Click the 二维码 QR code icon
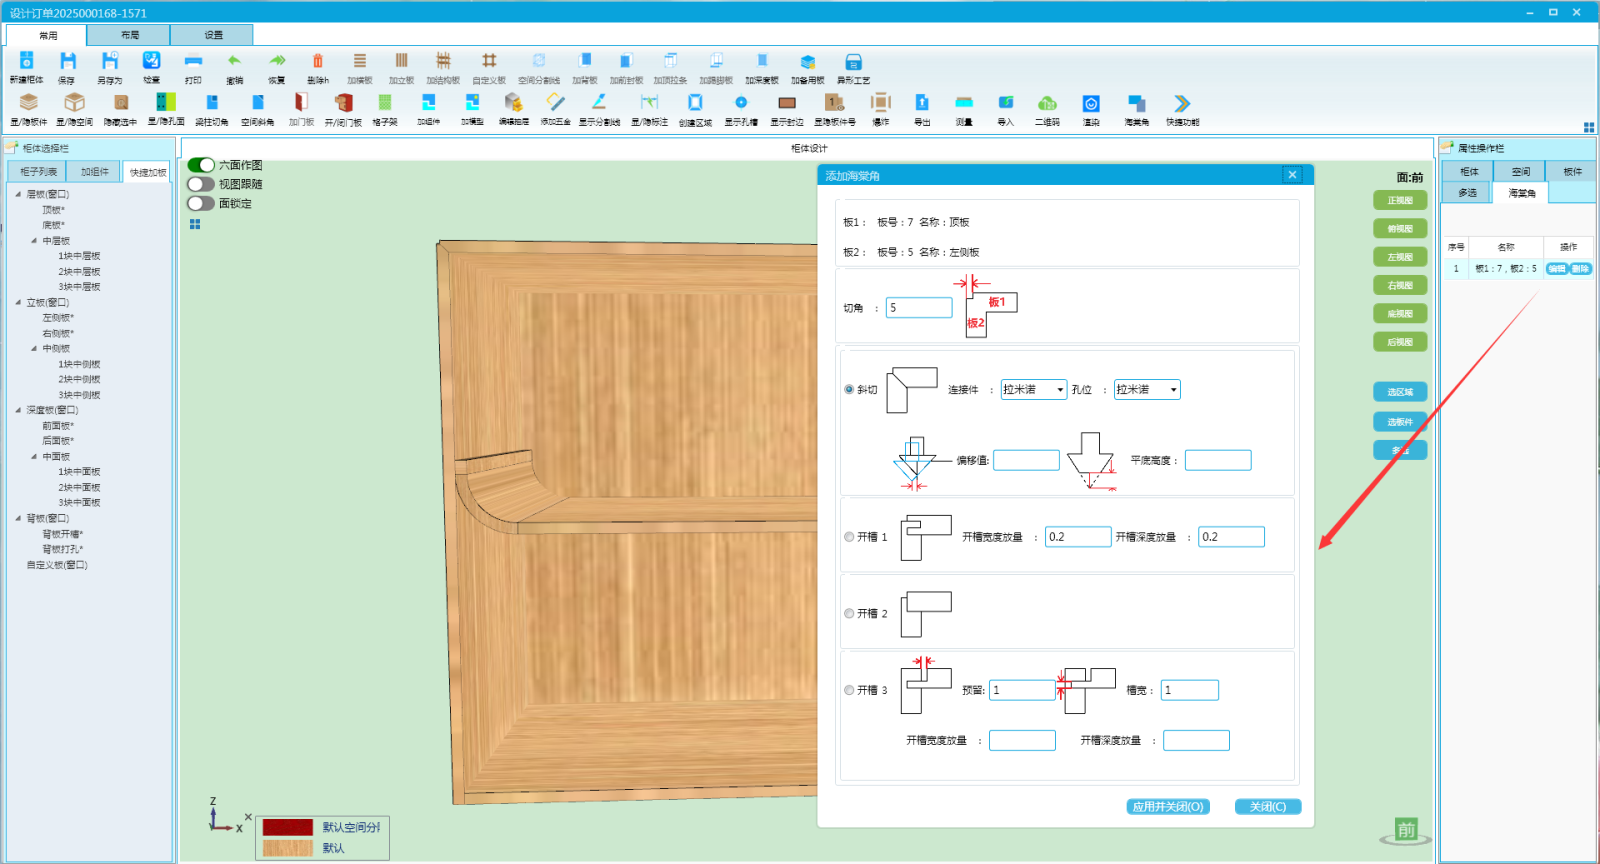Viewport: 1600px width, 864px height. click(x=1047, y=102)
